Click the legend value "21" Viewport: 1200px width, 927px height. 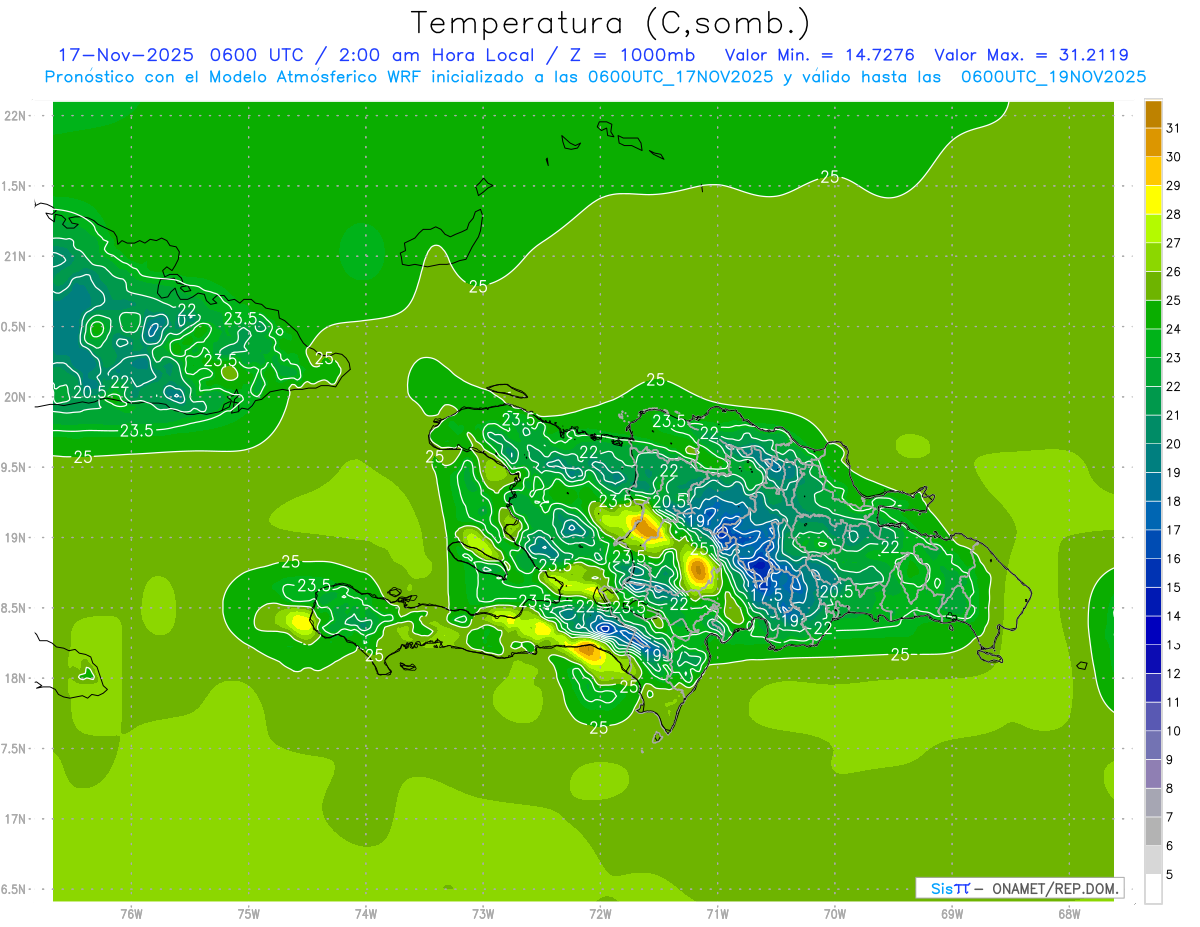click(1173, 415)
